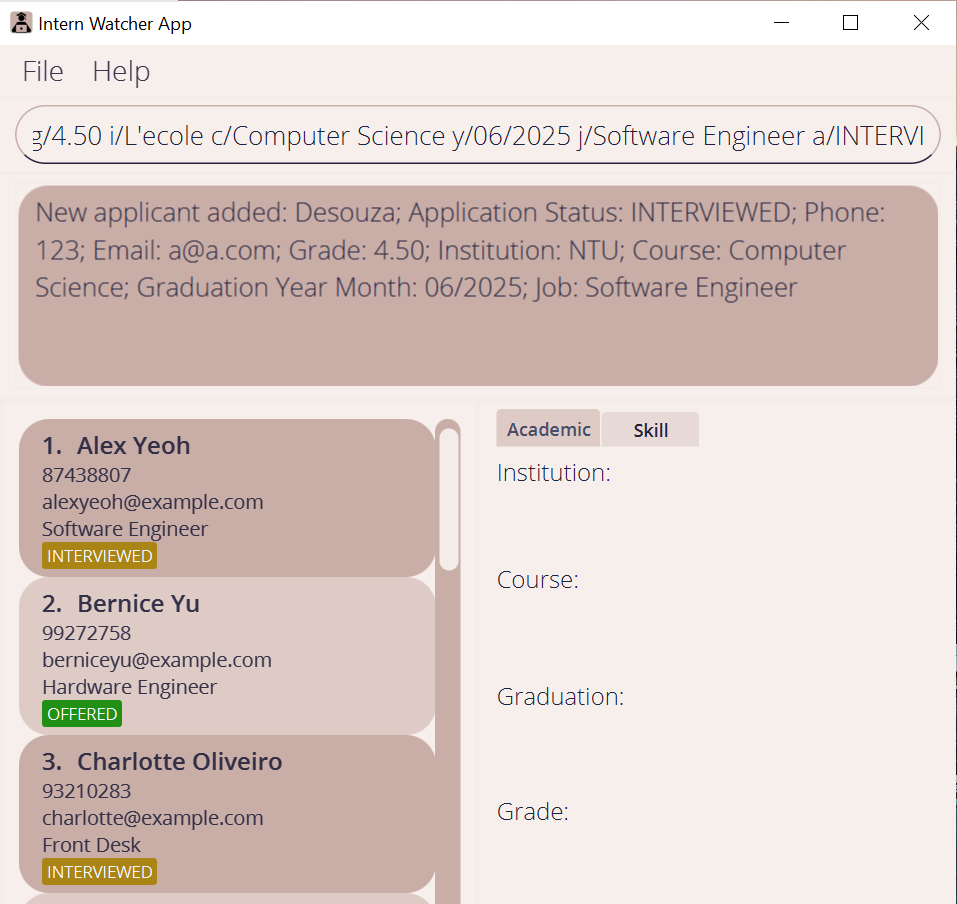Click phone number 99272758
The image size is (957, 904).
click(87, 633)
